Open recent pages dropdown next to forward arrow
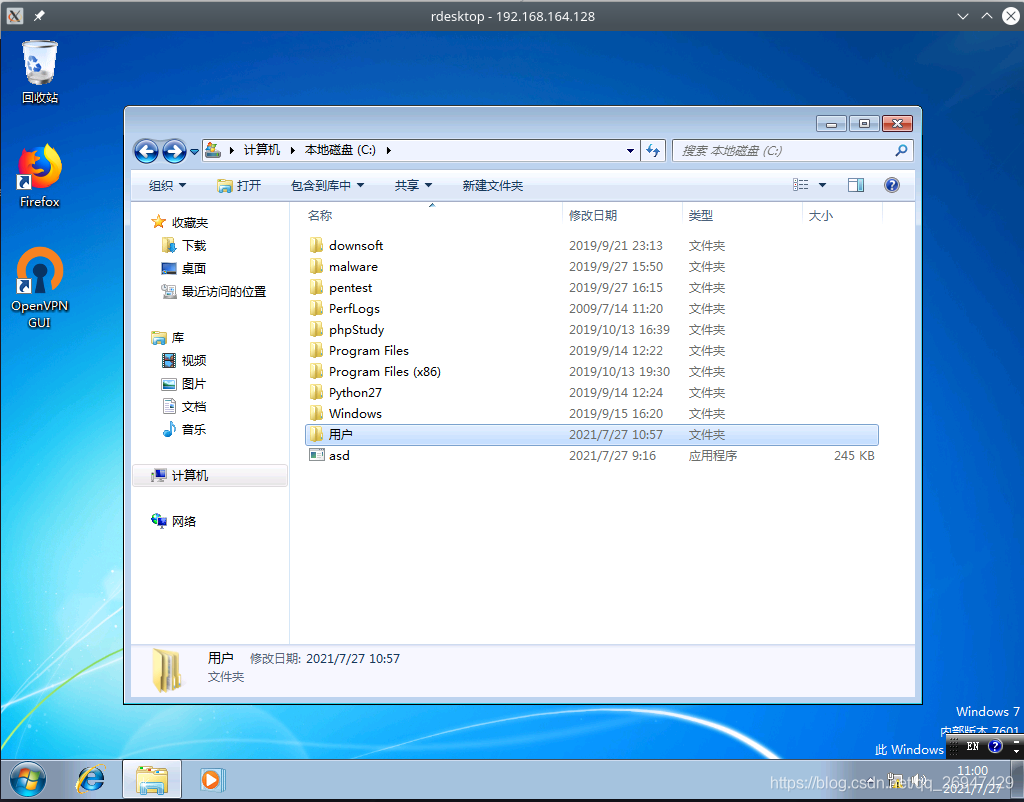Image resolution: width=1024 pixels, height=802 pixels. (x=194, y=152)
